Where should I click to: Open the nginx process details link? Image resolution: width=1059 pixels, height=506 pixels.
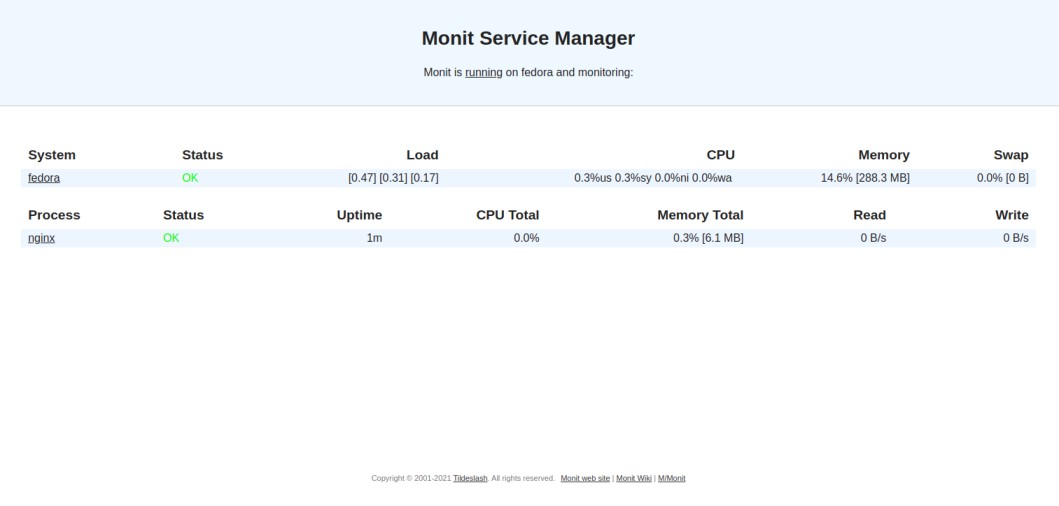tap(41, 238)
